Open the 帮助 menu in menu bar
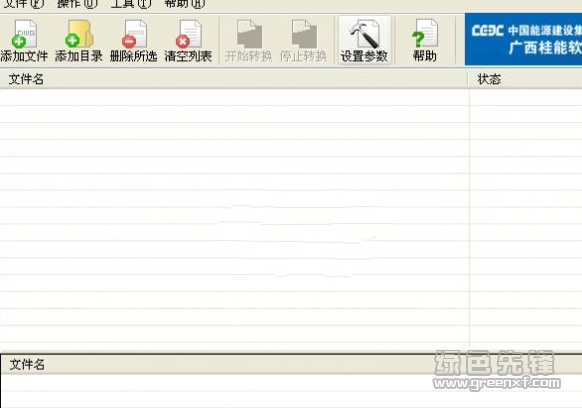582x408 pixels. 184,4
